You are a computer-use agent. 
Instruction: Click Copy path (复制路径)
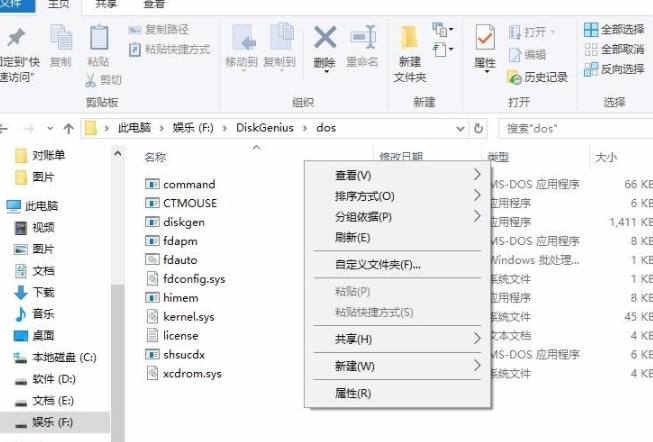[x=158, y=30]
